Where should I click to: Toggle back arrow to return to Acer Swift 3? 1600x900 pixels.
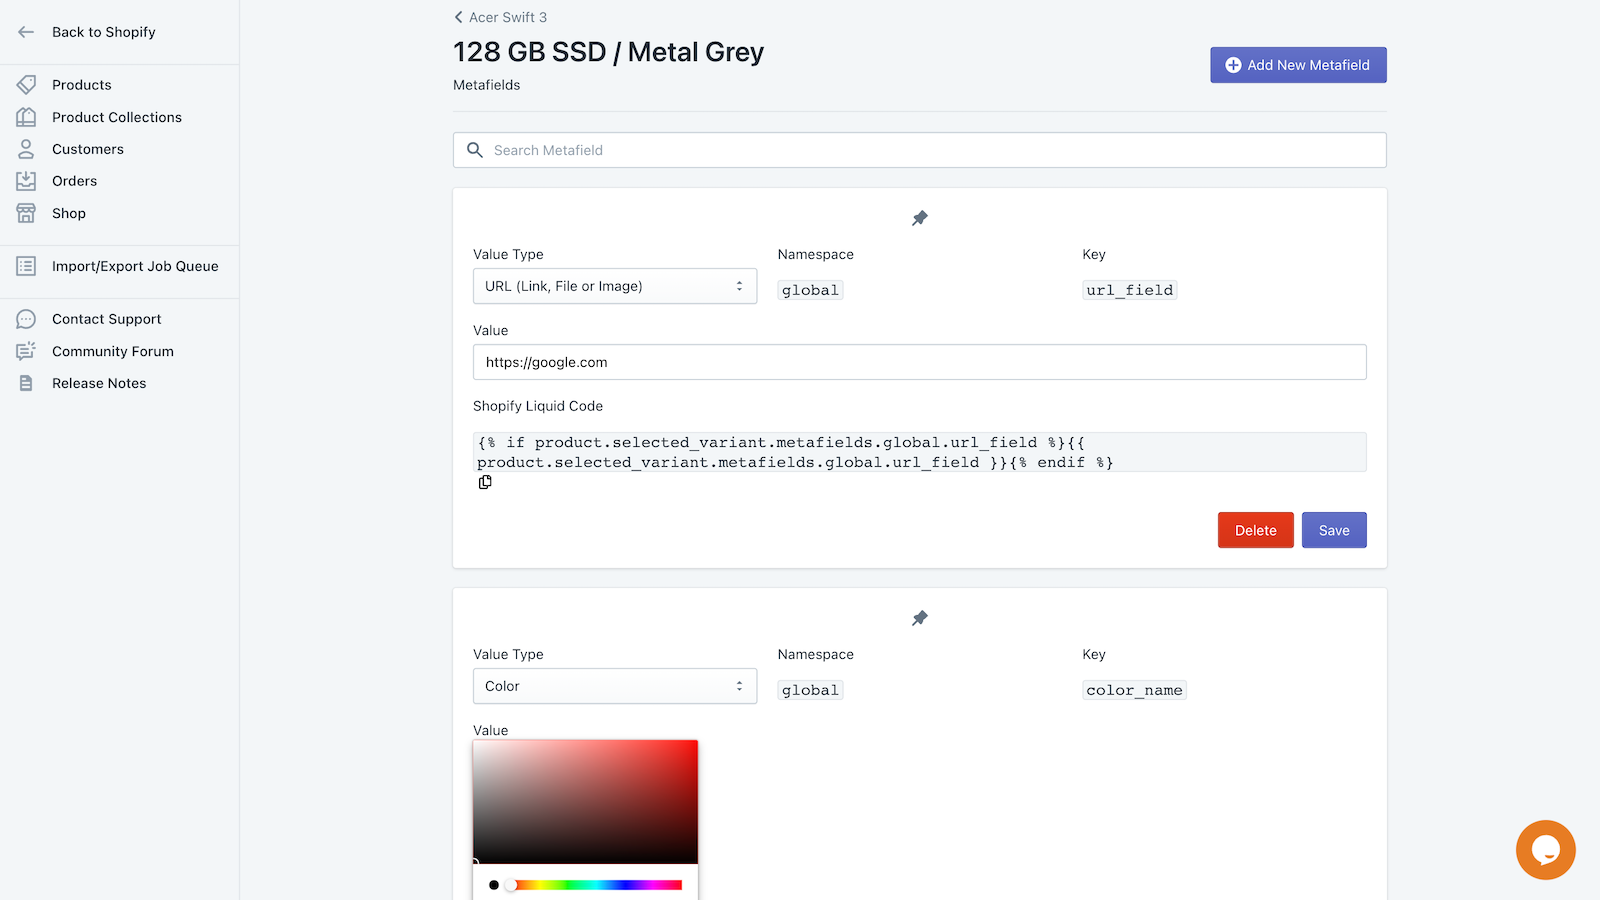click(457, 17)
